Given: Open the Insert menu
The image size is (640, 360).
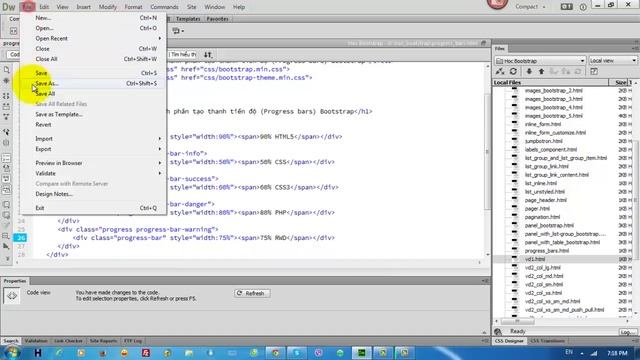Looking at the screenshot, I should (84, 7).
